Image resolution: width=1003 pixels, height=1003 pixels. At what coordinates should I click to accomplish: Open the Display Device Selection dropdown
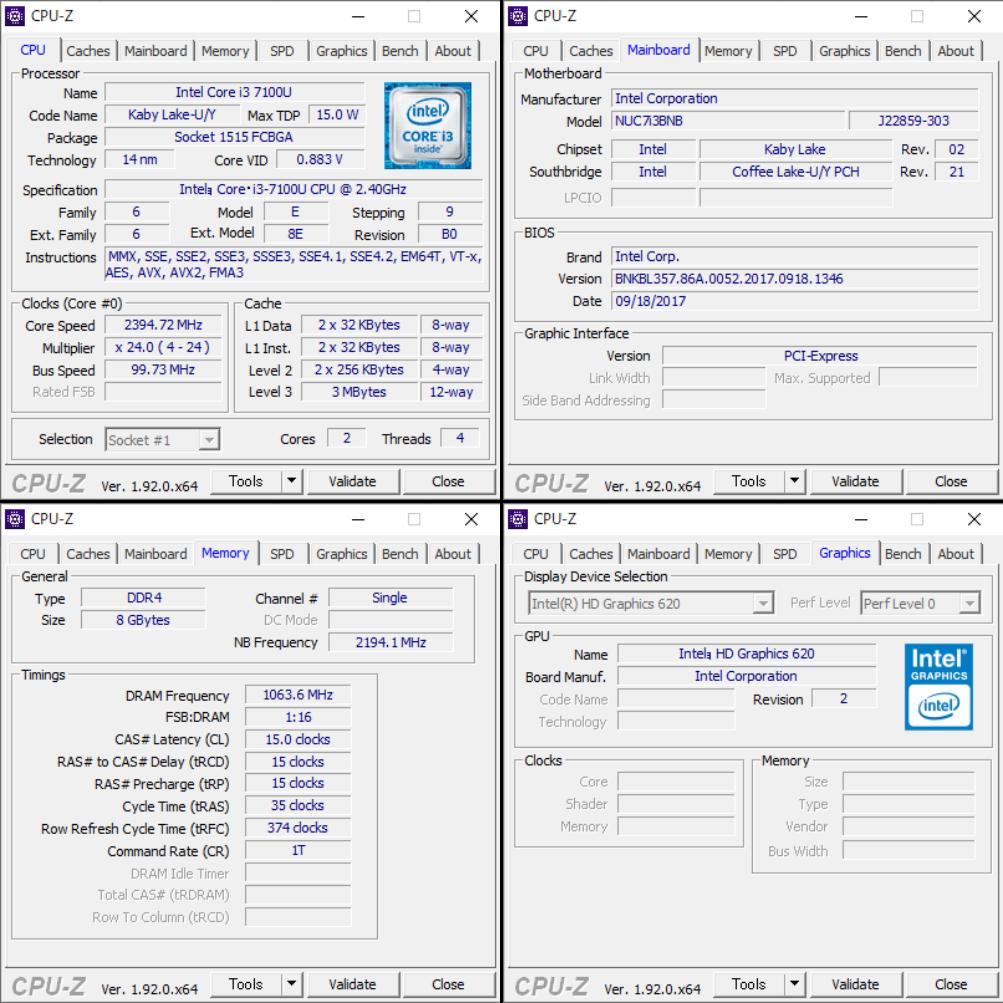coord(763,603)
